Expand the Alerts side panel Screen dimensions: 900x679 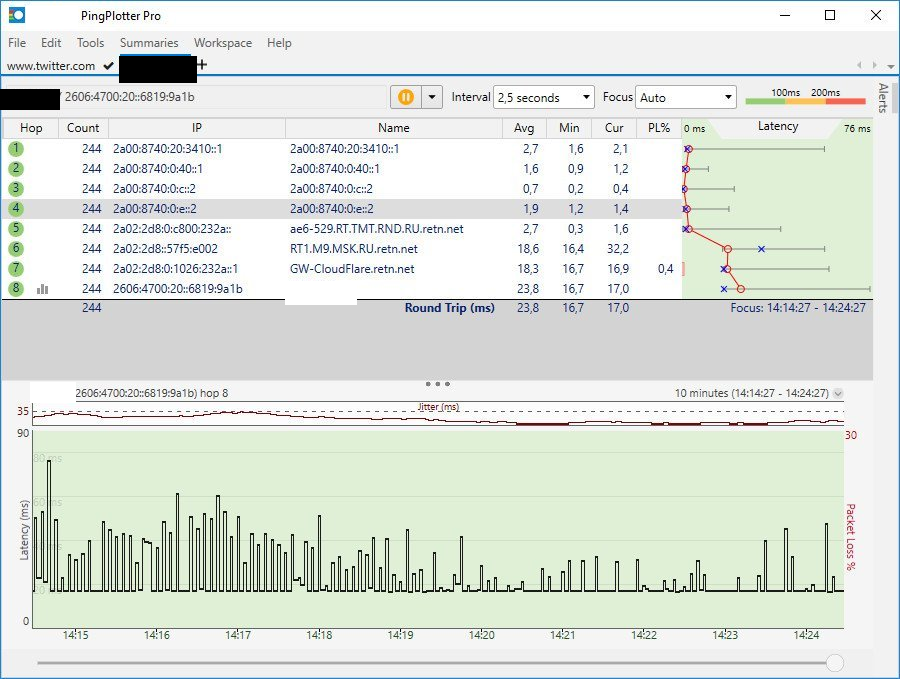point(883,98)
